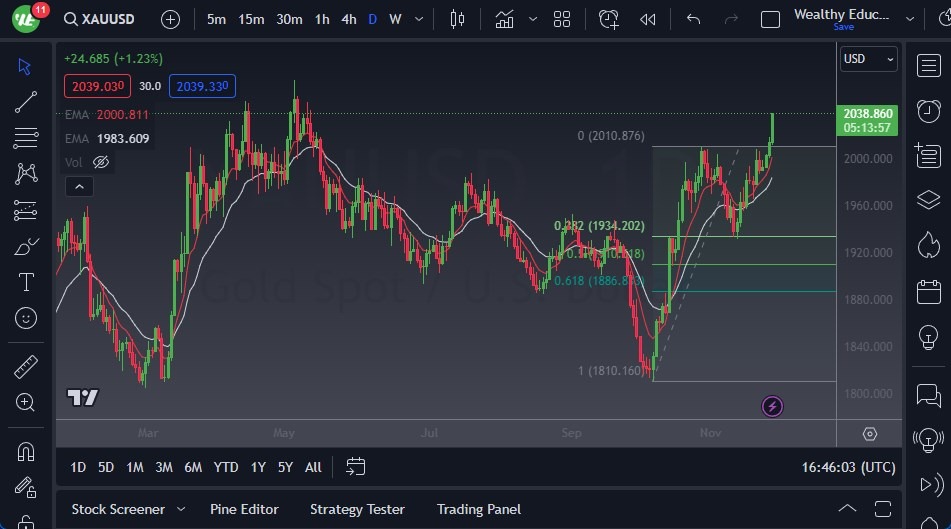
Task: Set chart range to 5D
Action: coord(106,467)
